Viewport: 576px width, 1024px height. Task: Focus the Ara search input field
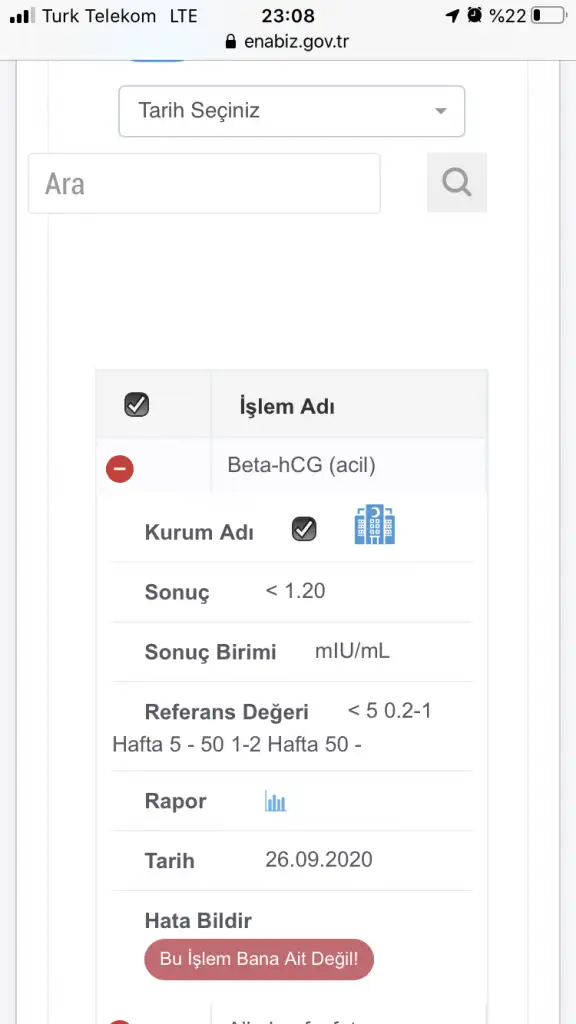[204, 184]
